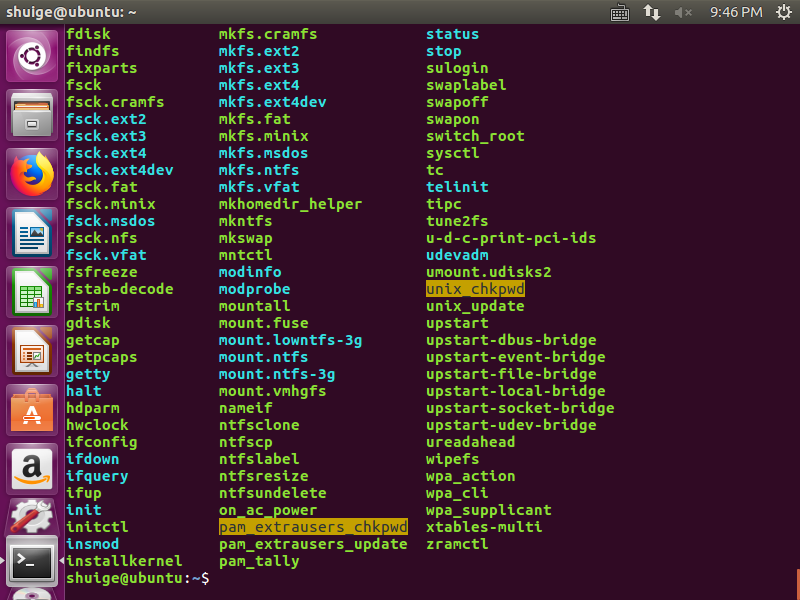Click the shuige@ubuntu:~$ prompt line
This screenshot has width=800, height=600.
coord(138,578)
